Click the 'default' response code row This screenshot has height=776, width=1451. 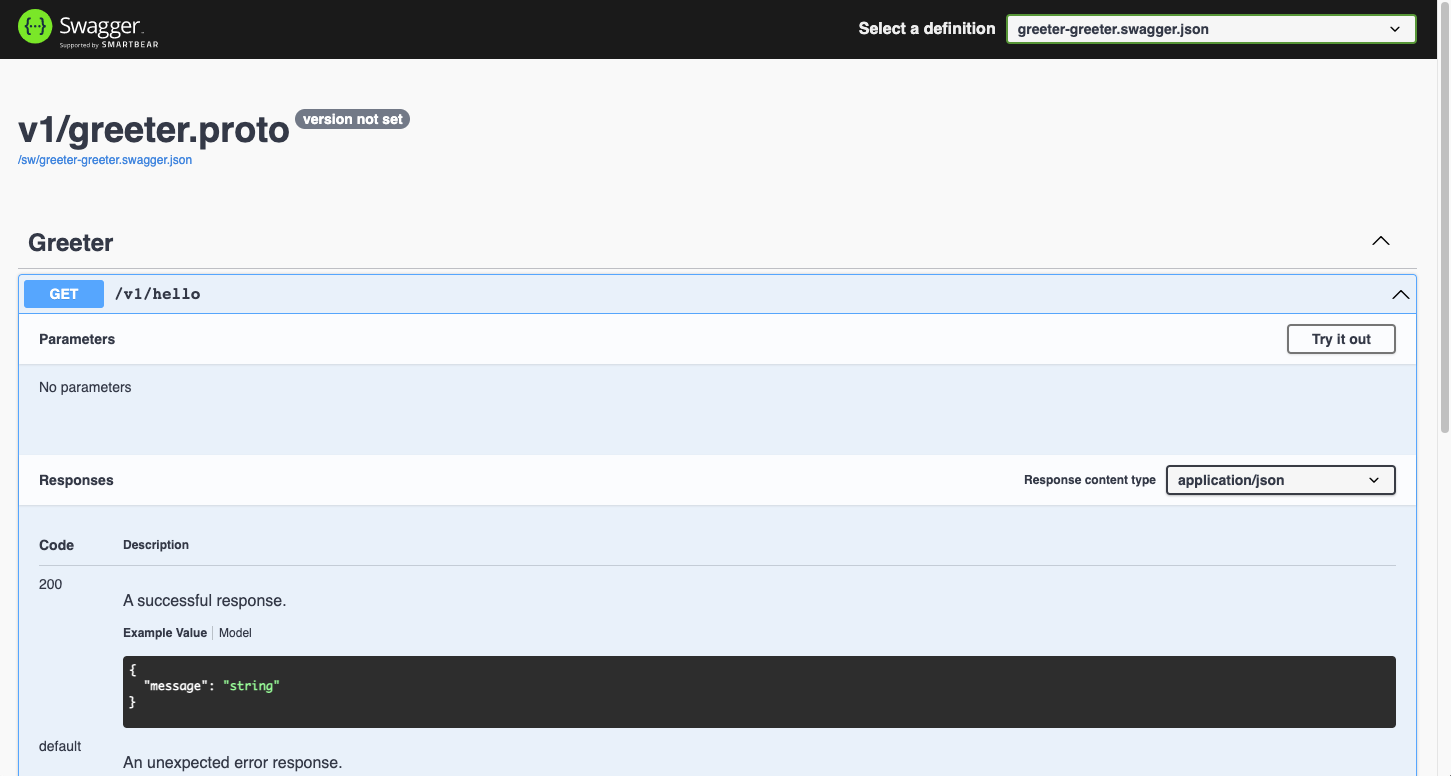[x=60, y=746]
